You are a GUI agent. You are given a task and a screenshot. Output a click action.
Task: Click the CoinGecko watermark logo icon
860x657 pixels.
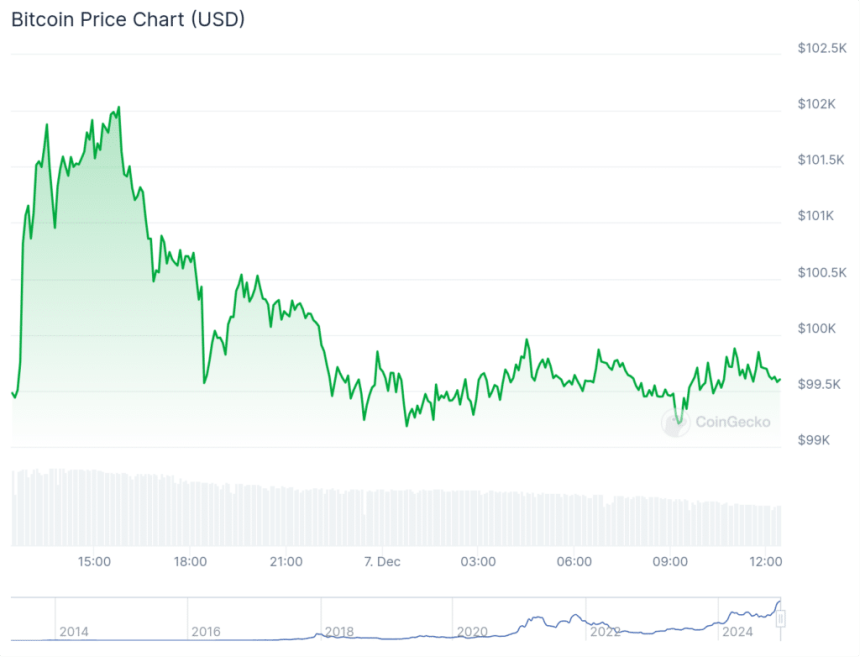point(676,422)
